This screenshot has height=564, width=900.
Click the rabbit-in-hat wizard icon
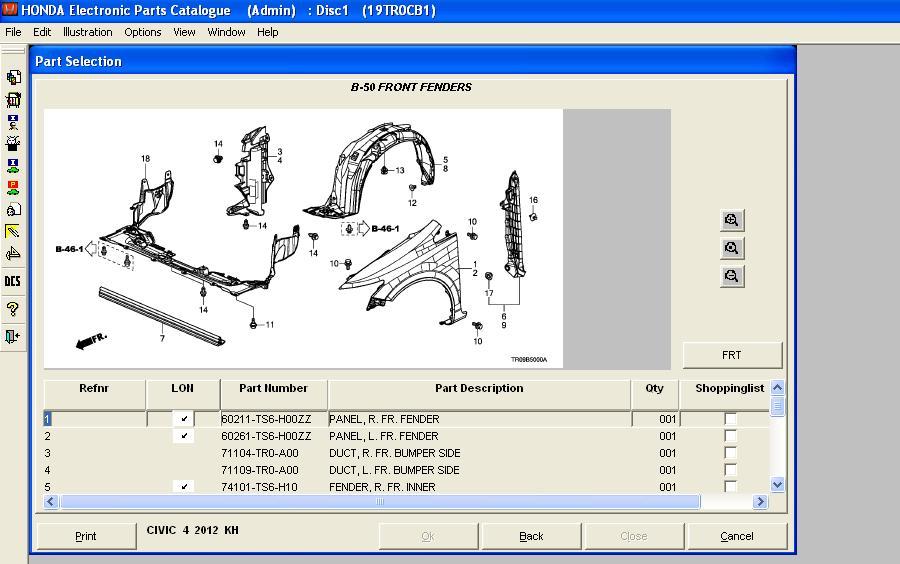click(x=13, y=143)
